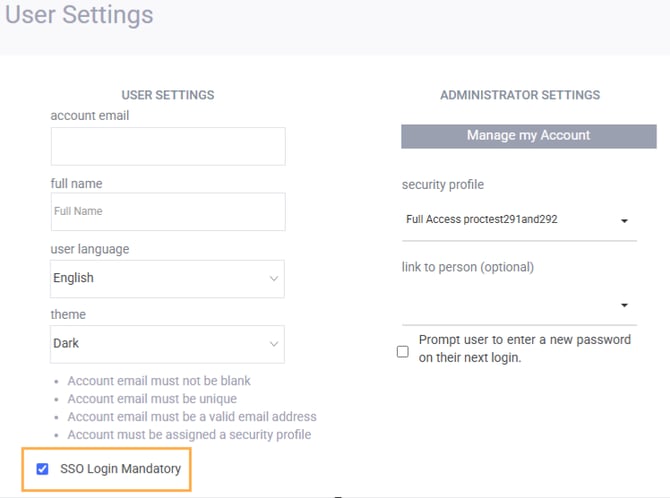The height and width of the screenshot is (498, 670).
Task: Click the Full Name text field
Action: point(167,212)
